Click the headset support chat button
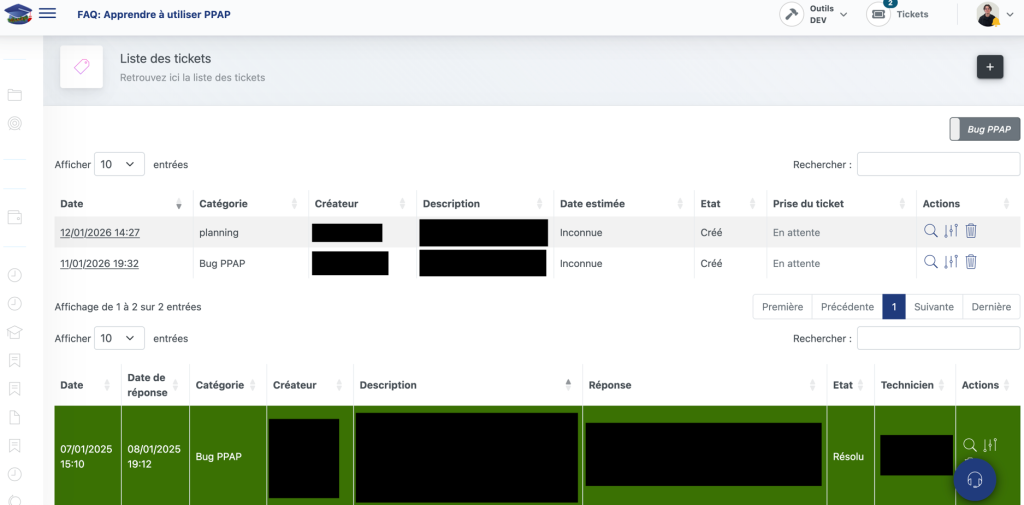 tap(974, 480)
